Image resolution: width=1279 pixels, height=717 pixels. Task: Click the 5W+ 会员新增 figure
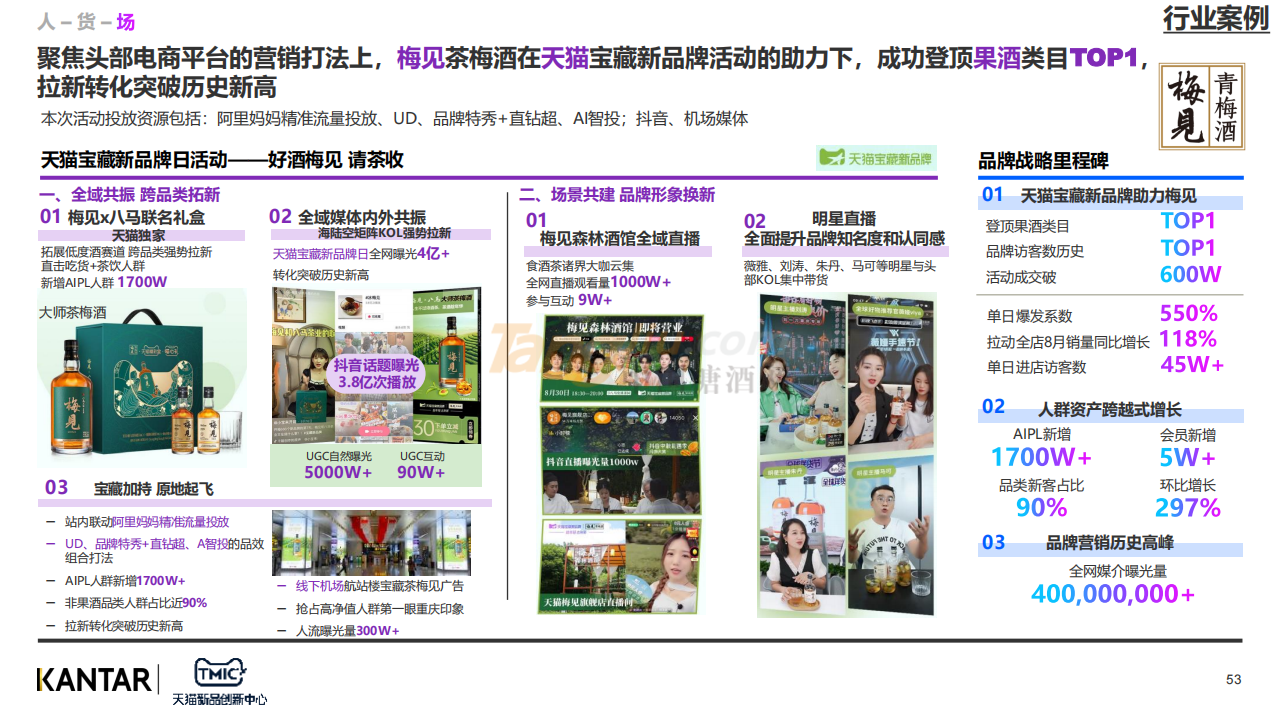[x=1188, y=458]
